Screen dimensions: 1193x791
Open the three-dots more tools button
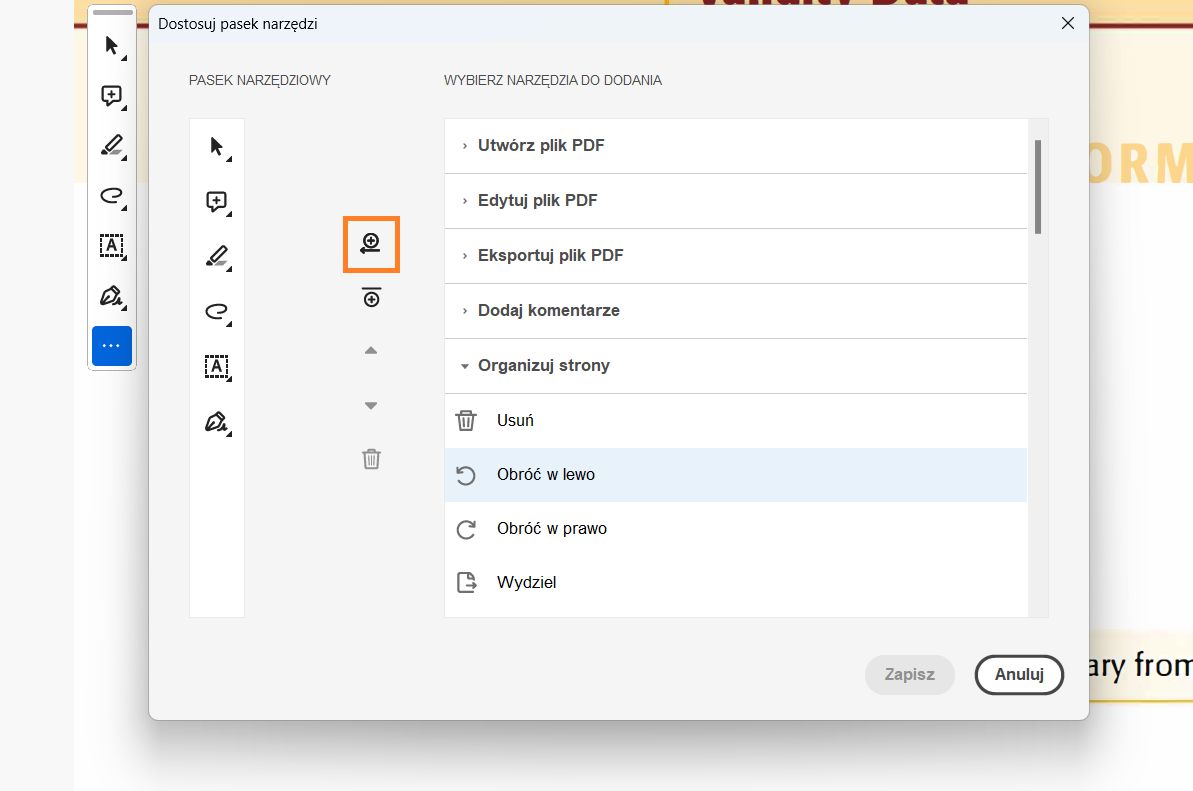click(x=112, y=346)
